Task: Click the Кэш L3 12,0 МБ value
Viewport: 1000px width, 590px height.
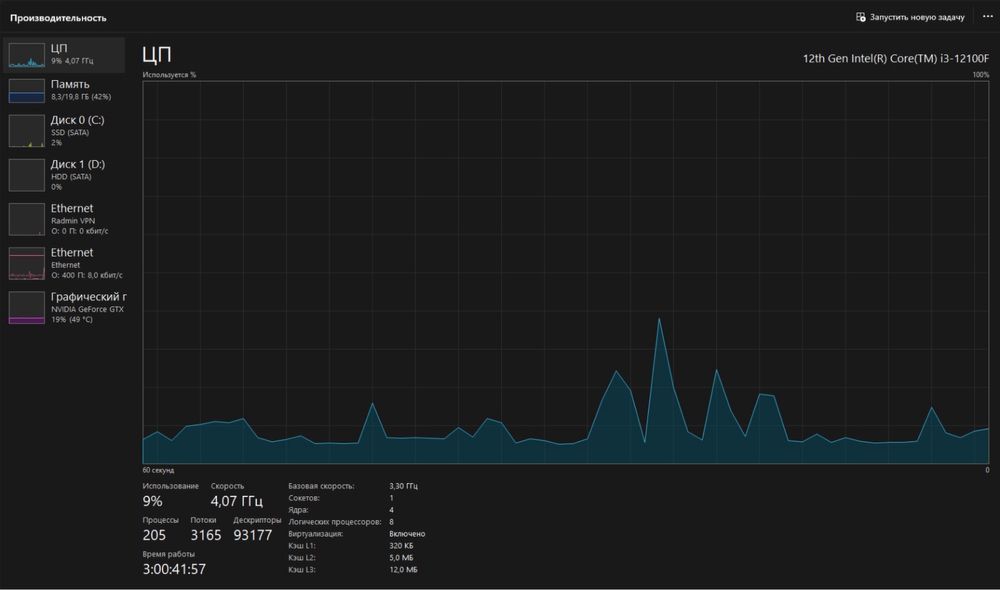Action: coord(403,570)
